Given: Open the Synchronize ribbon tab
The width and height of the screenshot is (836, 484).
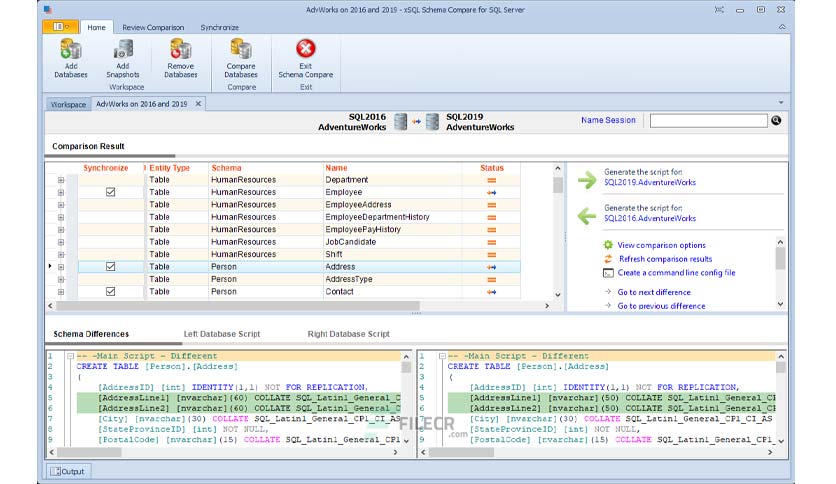Looking at the screenshot, I should (220, 27).
